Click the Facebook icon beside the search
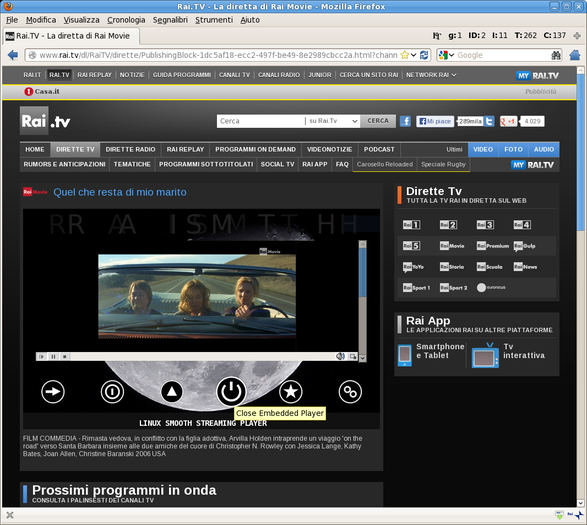Viewport: 587px width, 525px height. (x=405, y=121)
